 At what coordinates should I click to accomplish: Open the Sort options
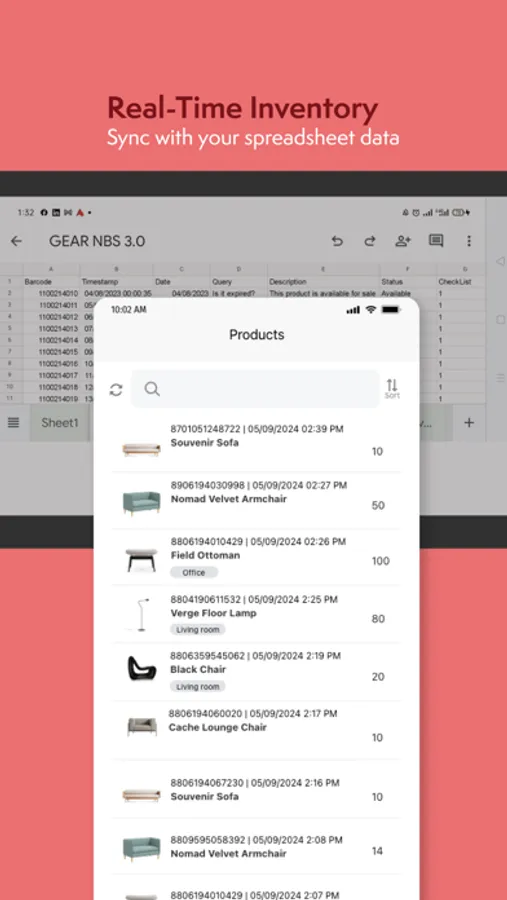tap(392, 389)
